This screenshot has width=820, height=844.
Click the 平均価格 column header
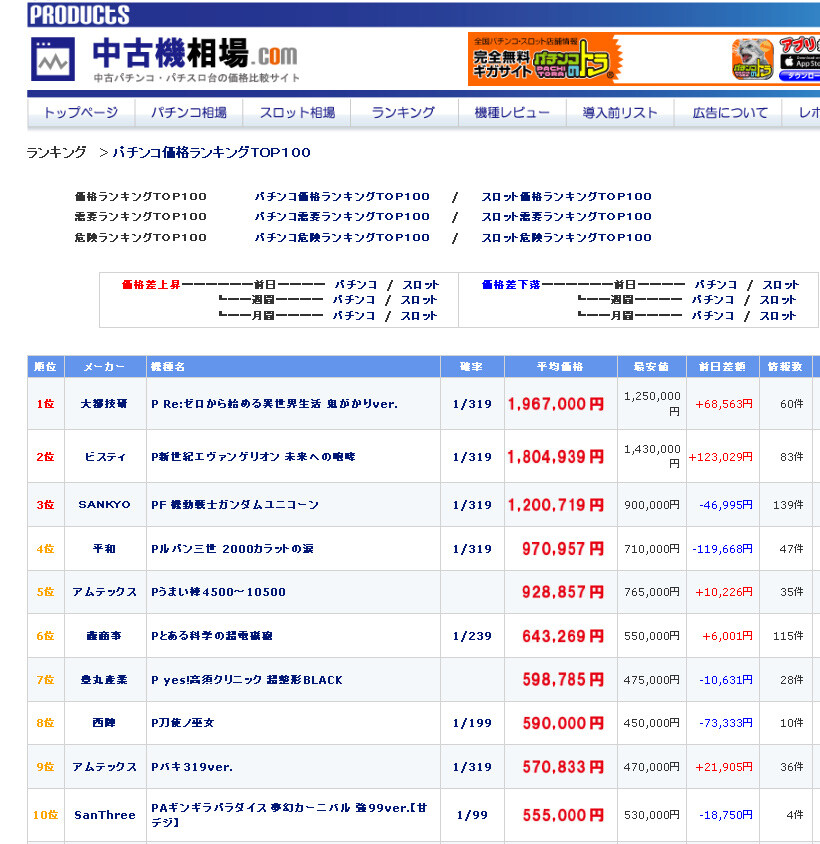click(560, 367)
